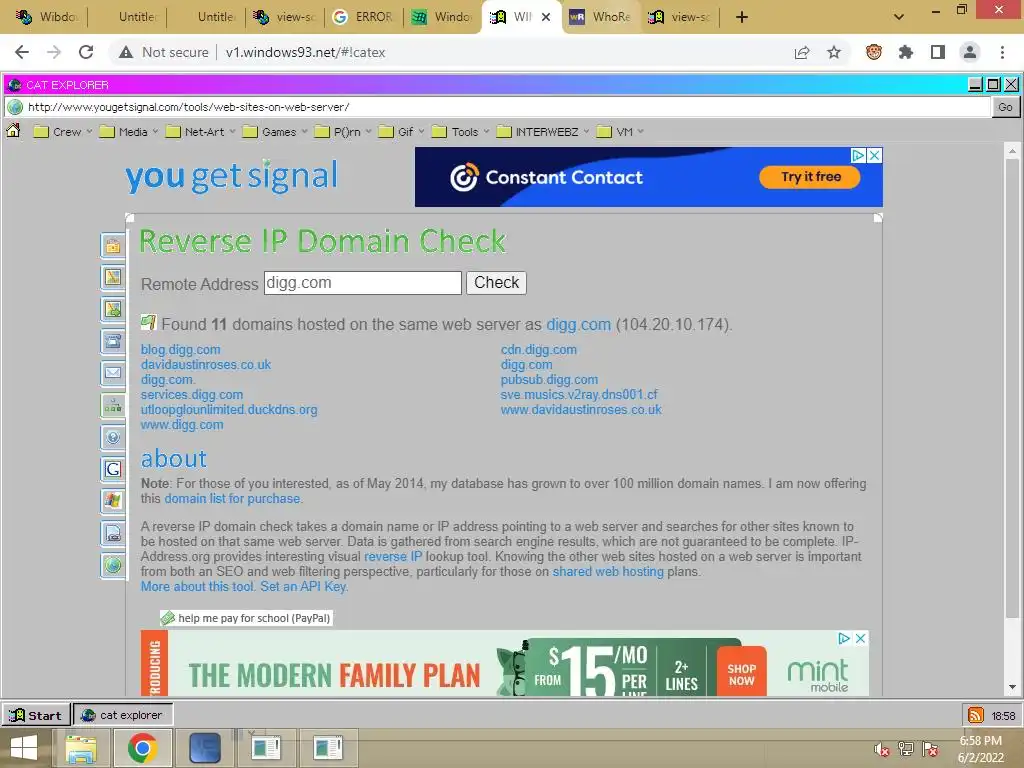Switch to the WhoRe browser tab
The height and width of the screenshot is (768, 1024).
click(x=602, y=17)
